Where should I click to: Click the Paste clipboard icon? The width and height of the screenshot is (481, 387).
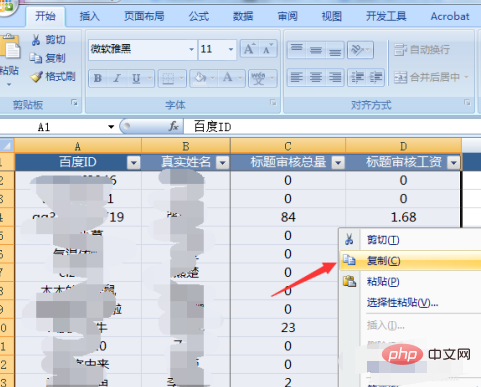coord(11,48)
